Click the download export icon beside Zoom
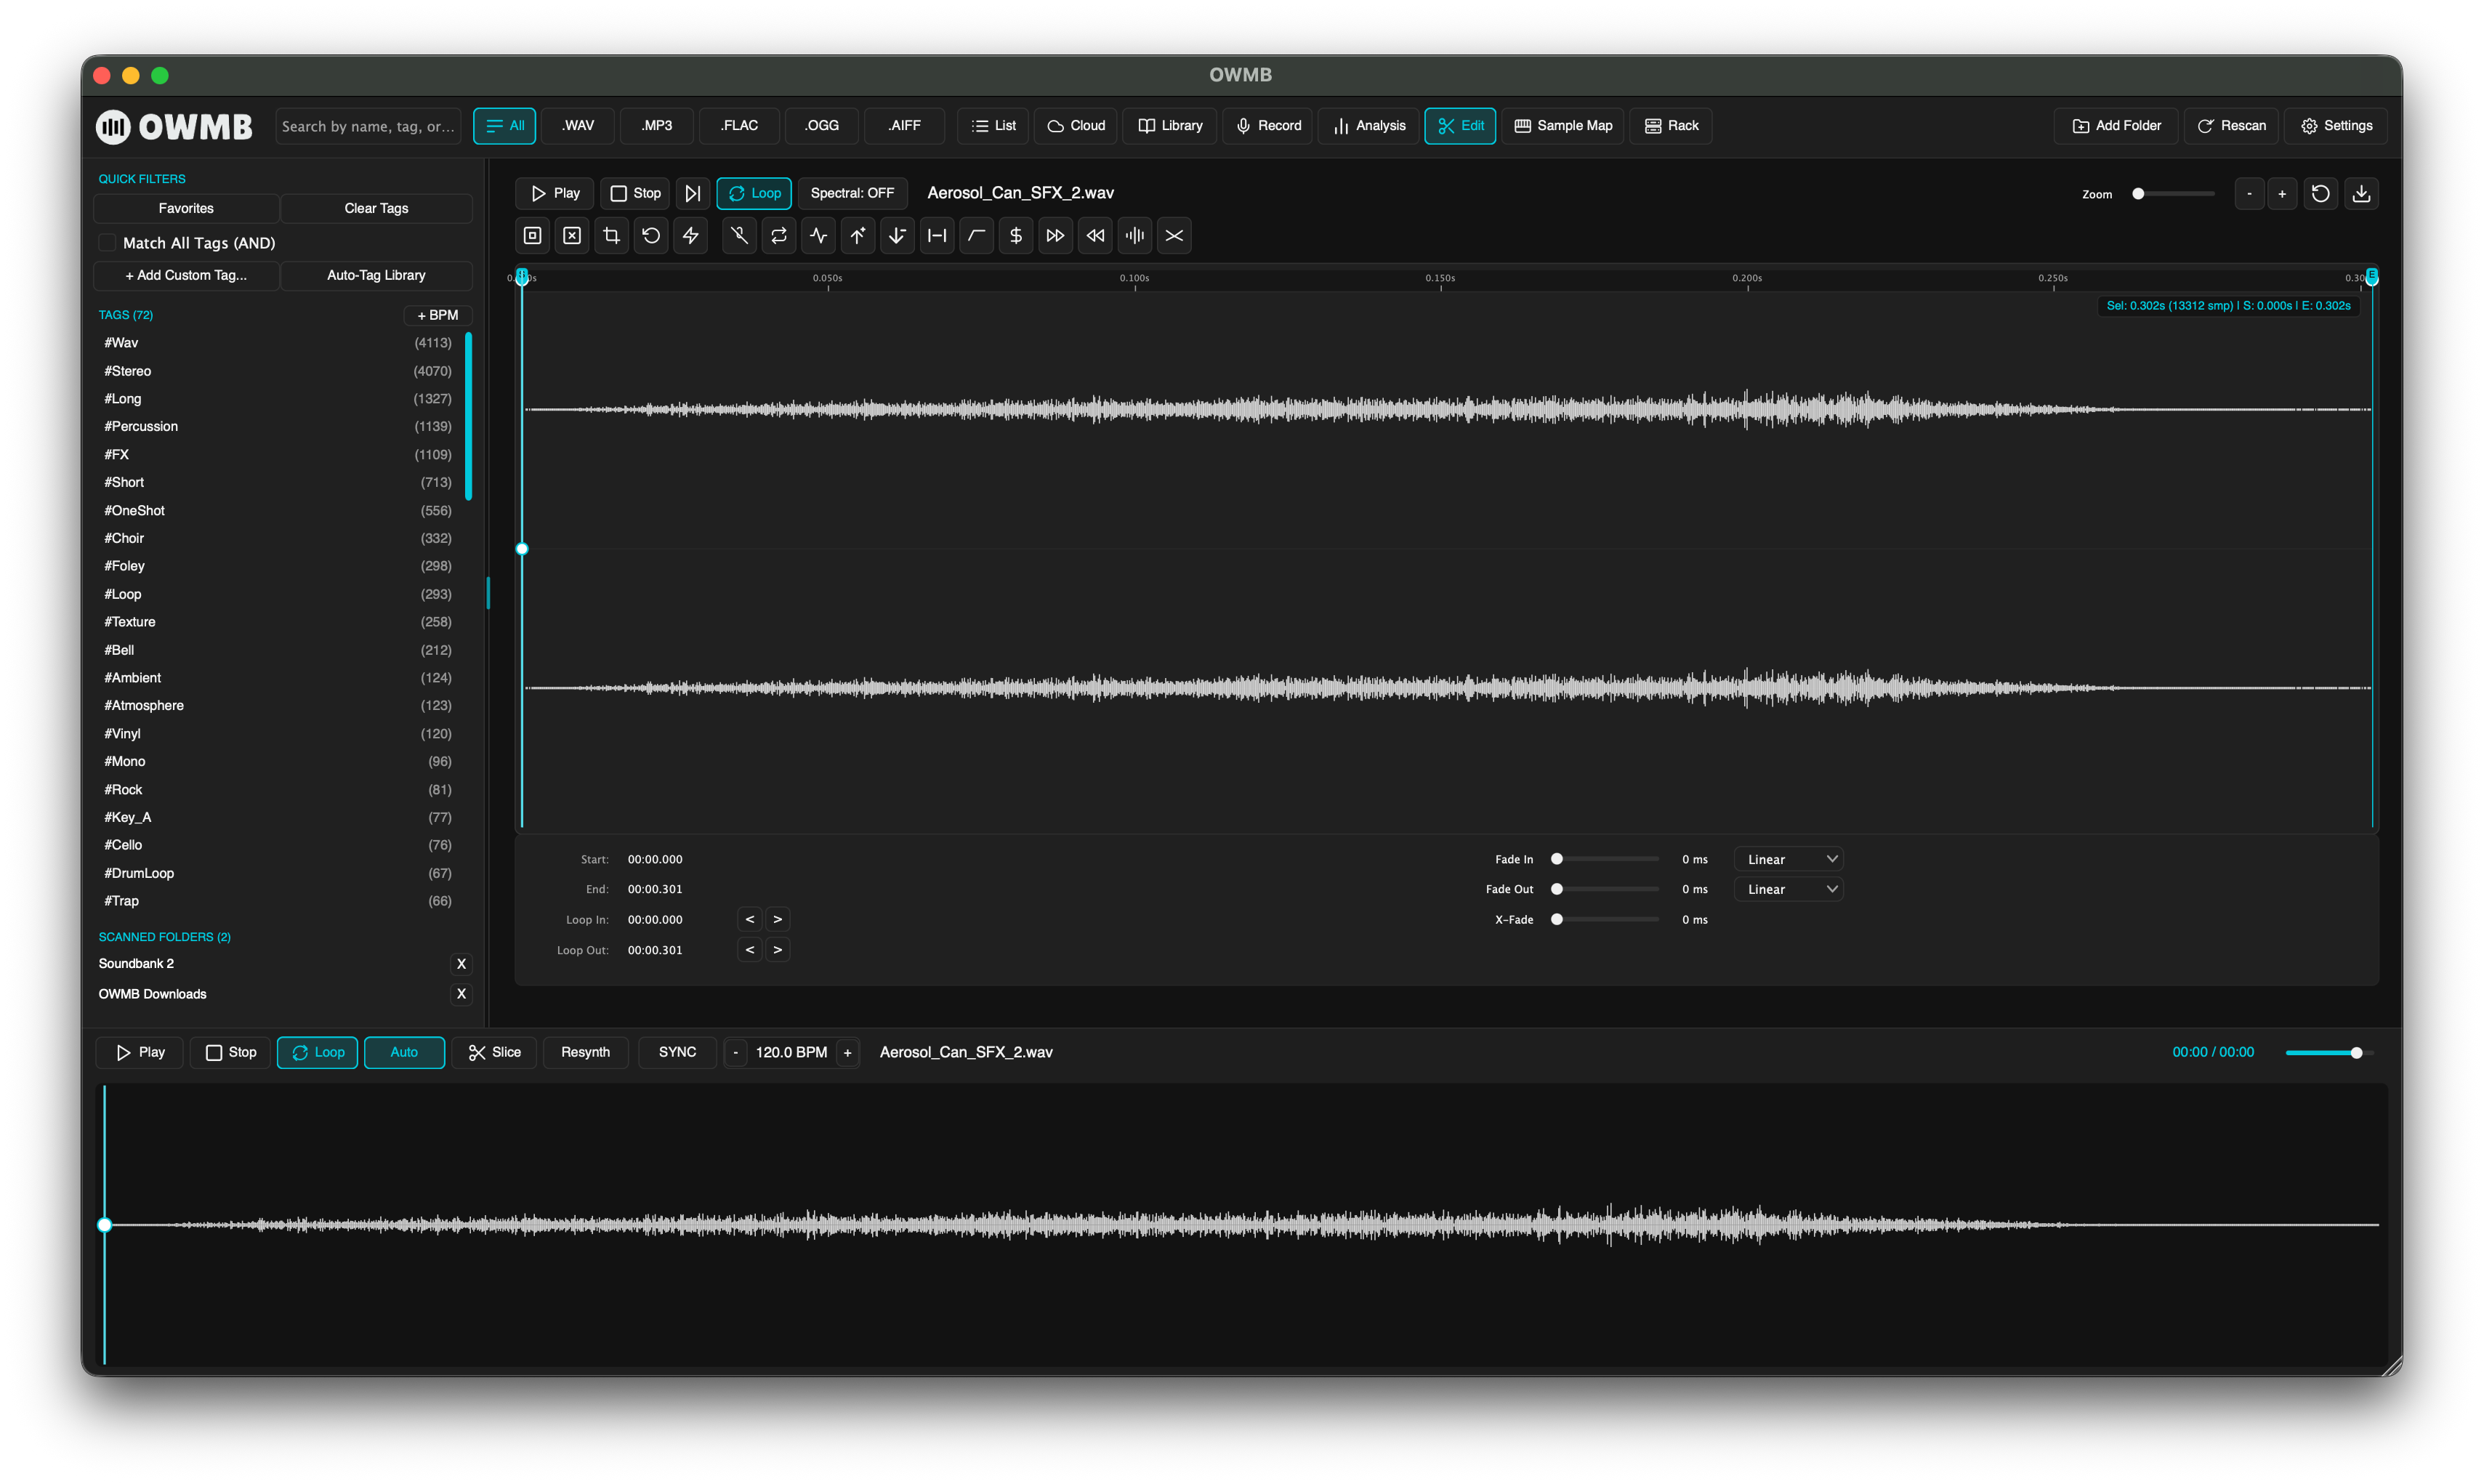Image resolution: width=2484 pixels, height=1484 pixels. point(2361,194)
